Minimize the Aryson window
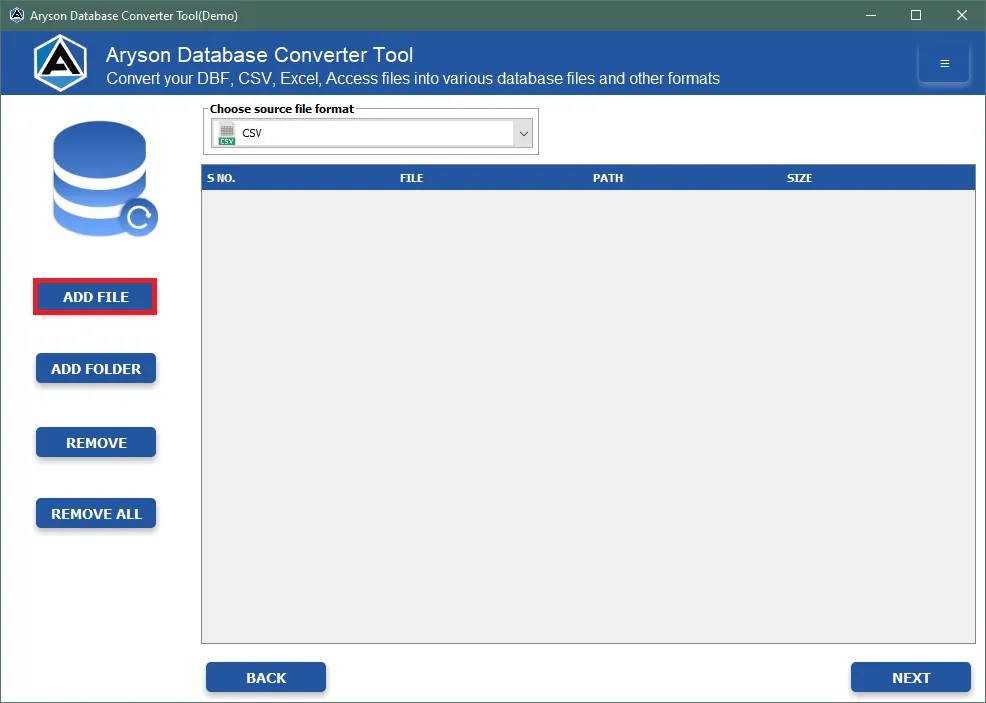 click(871, 15)
